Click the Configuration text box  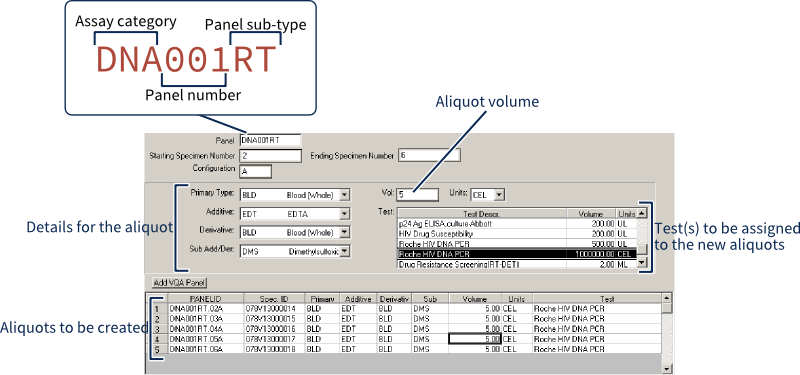255,171
